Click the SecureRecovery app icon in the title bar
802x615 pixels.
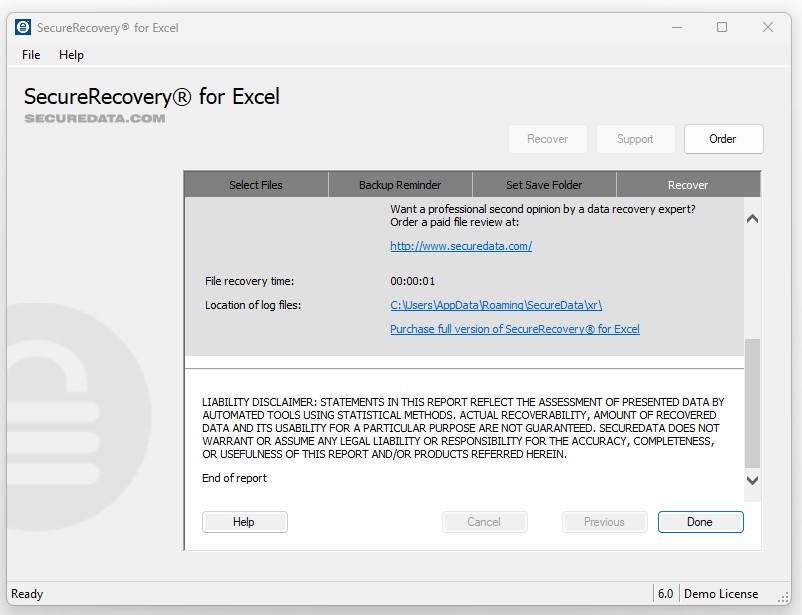[x=22, y=27]
